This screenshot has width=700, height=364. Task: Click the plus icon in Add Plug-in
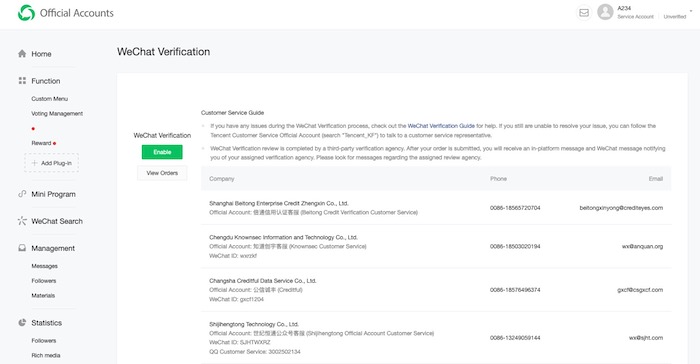[x=34, y=163]
